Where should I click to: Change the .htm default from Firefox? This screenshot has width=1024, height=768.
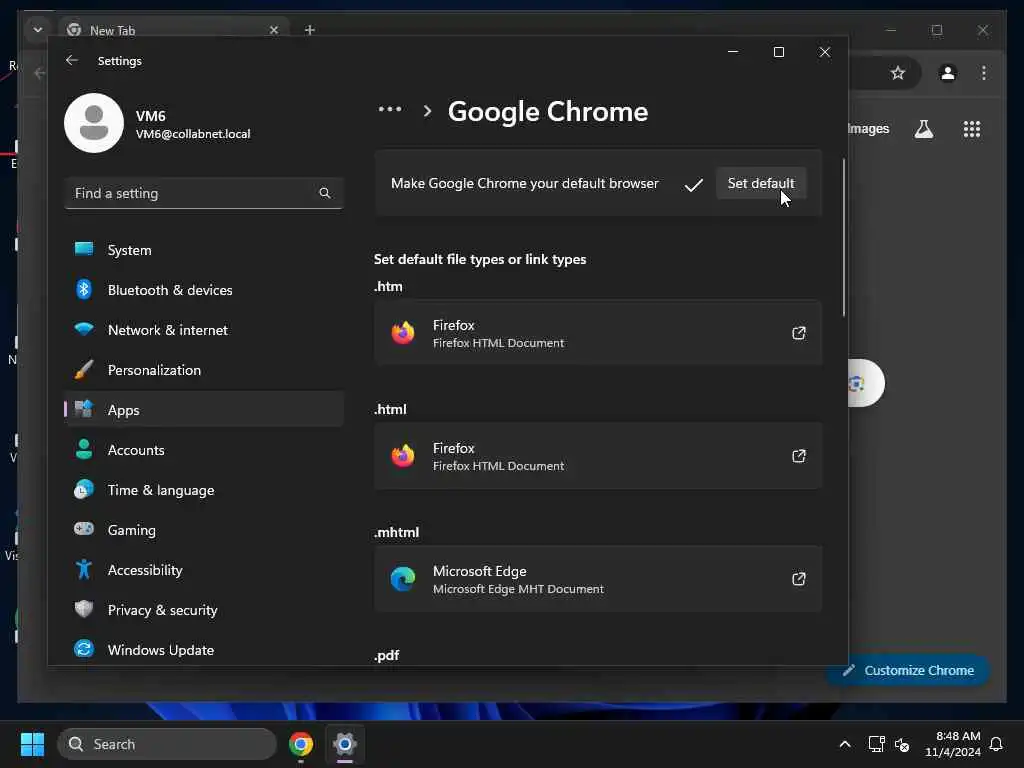pos(598,333)
